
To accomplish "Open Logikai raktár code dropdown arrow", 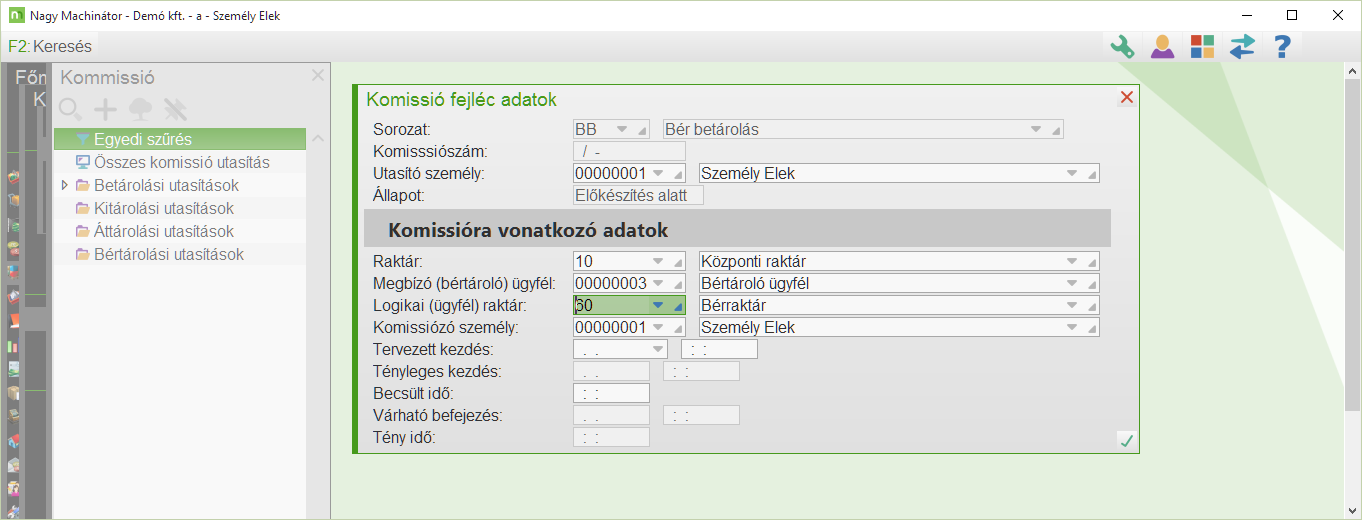I will pyautogui.click(x=657, y=306).
